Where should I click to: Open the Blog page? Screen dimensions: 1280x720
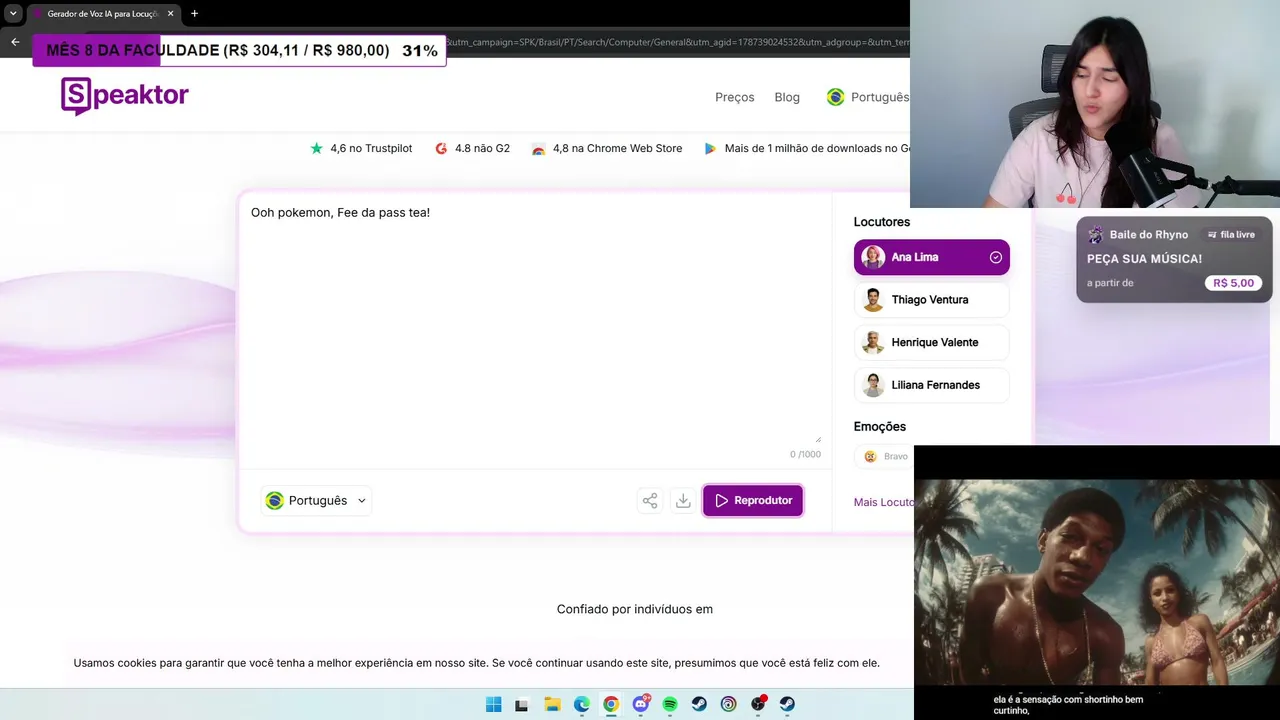pyautogui.click(x=787, y=97)
